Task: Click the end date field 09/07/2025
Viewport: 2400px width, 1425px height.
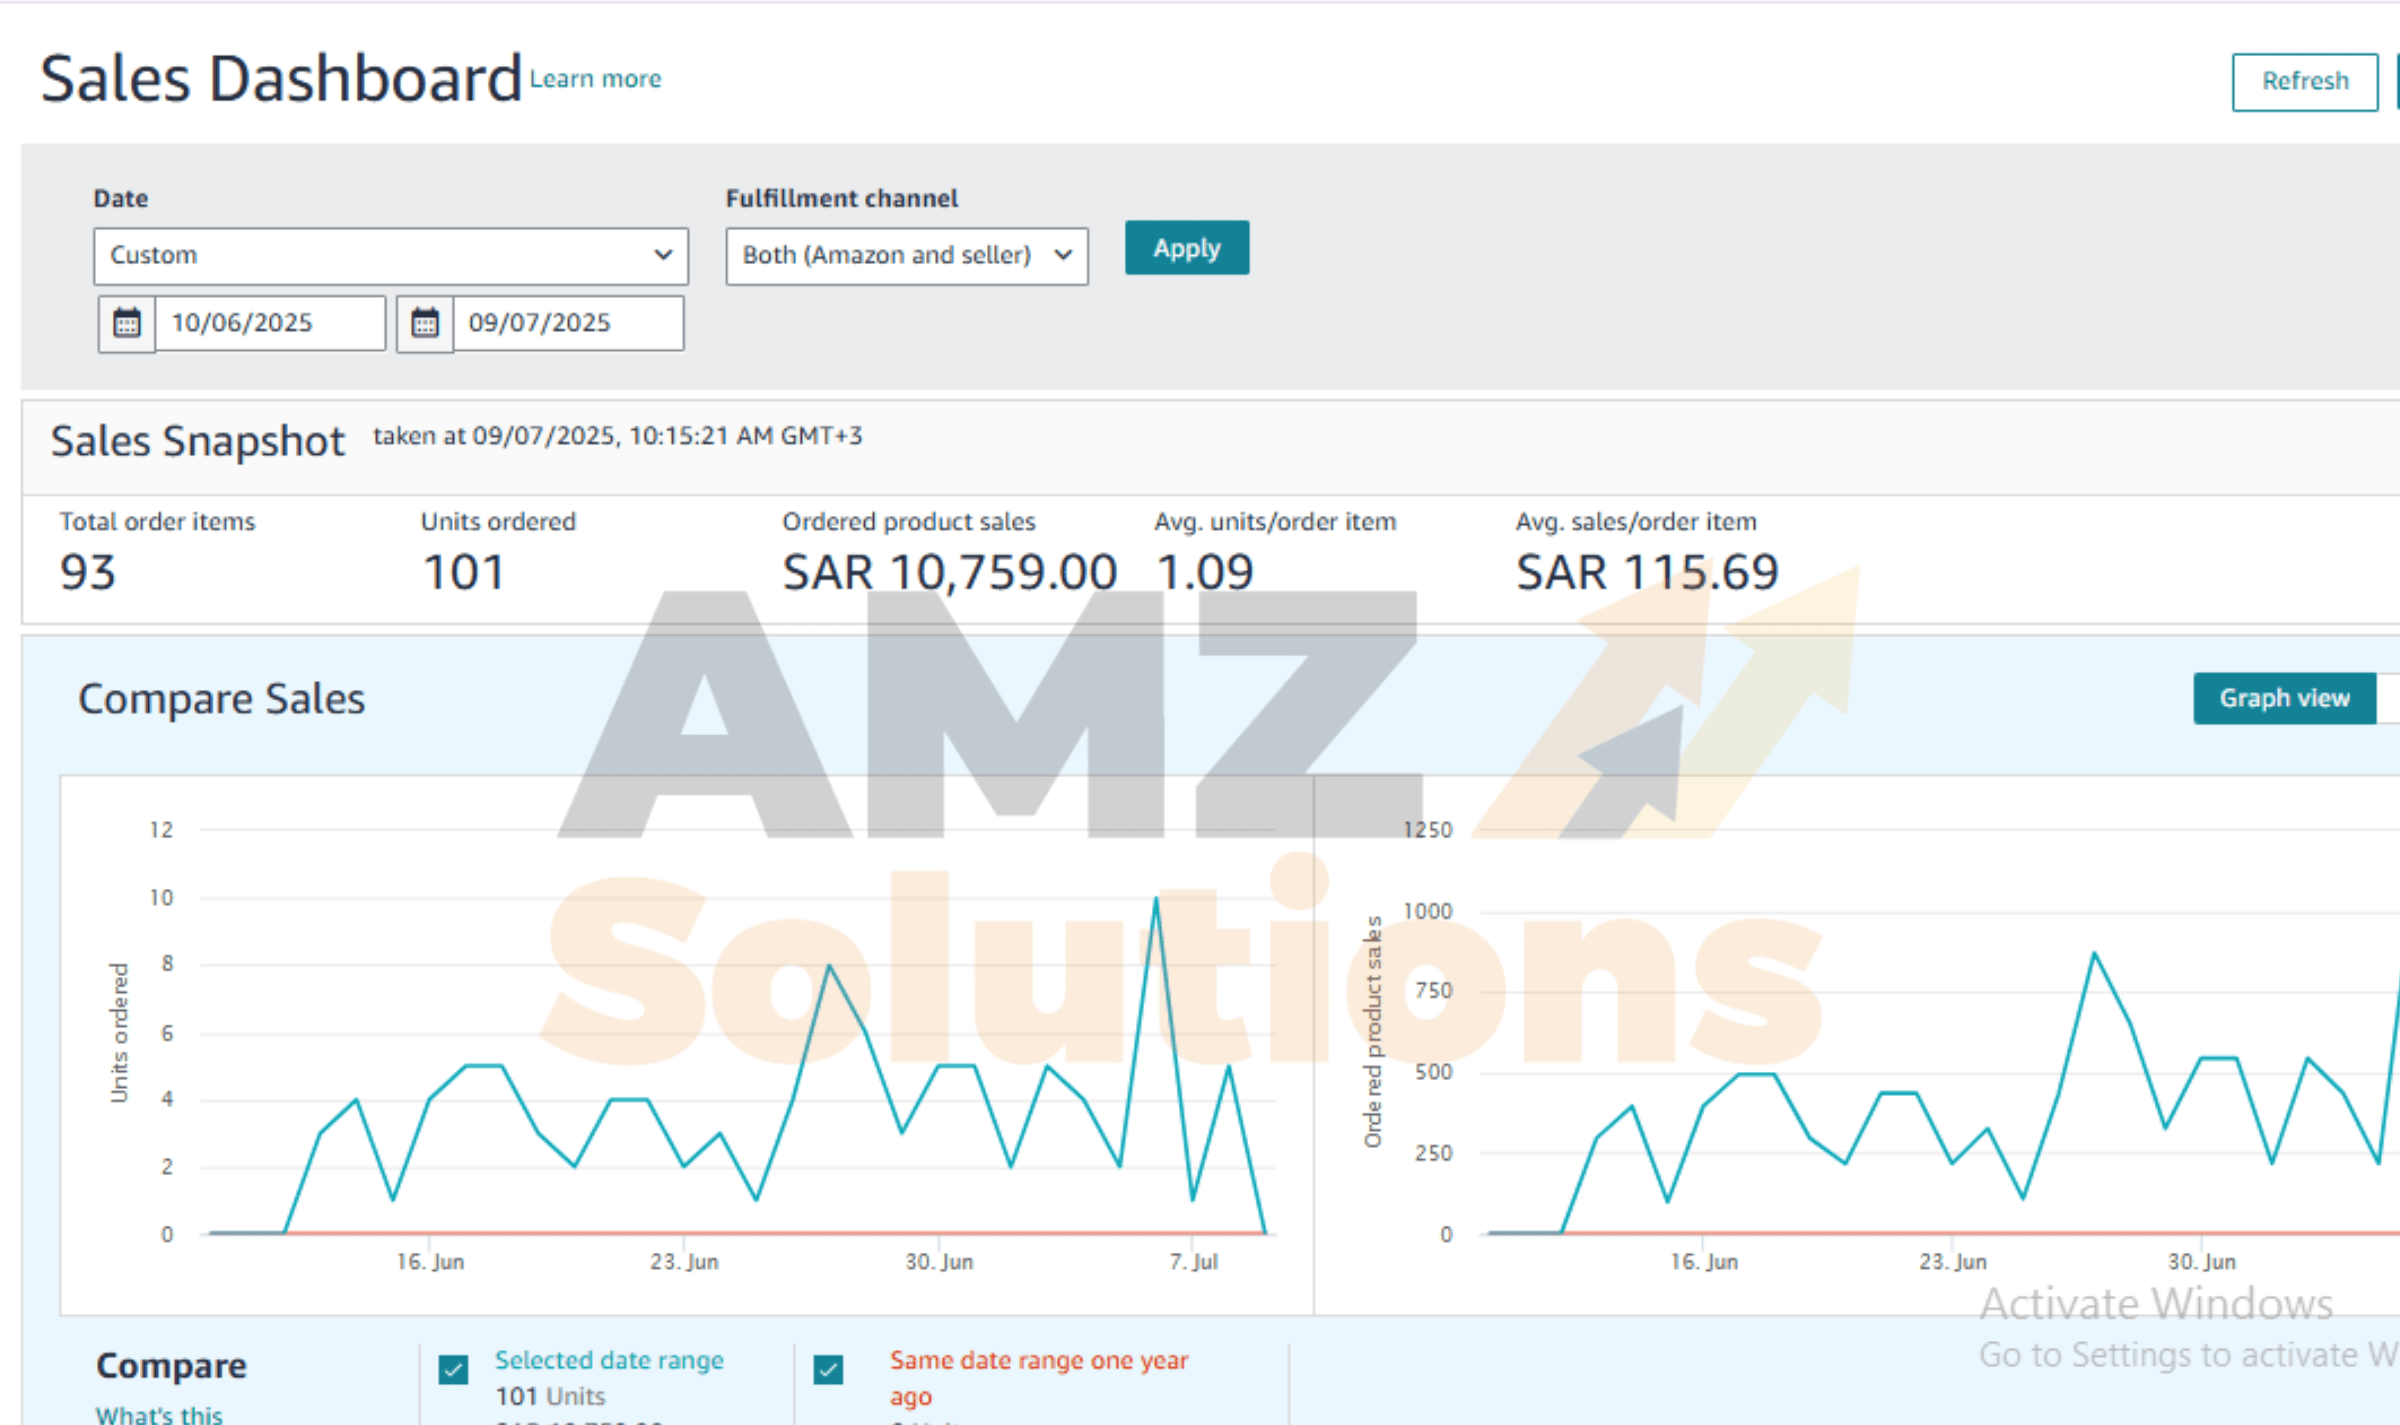Action: [x=567, y=323]
